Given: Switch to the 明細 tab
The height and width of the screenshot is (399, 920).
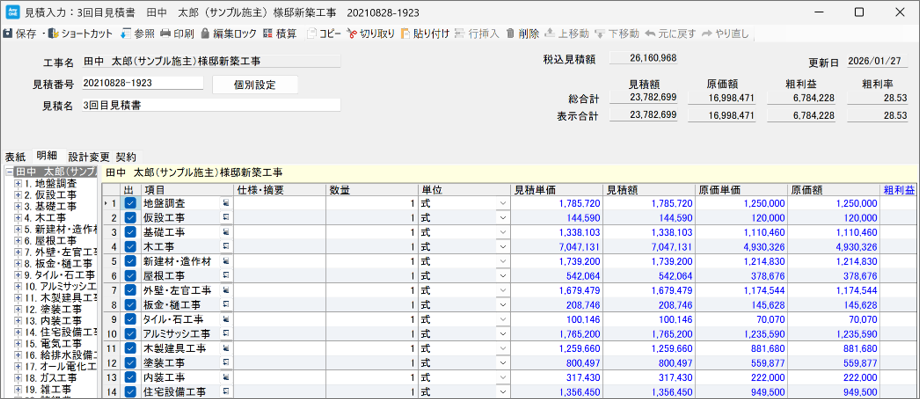Looking at the screenshot, I should tap(46, 155).
